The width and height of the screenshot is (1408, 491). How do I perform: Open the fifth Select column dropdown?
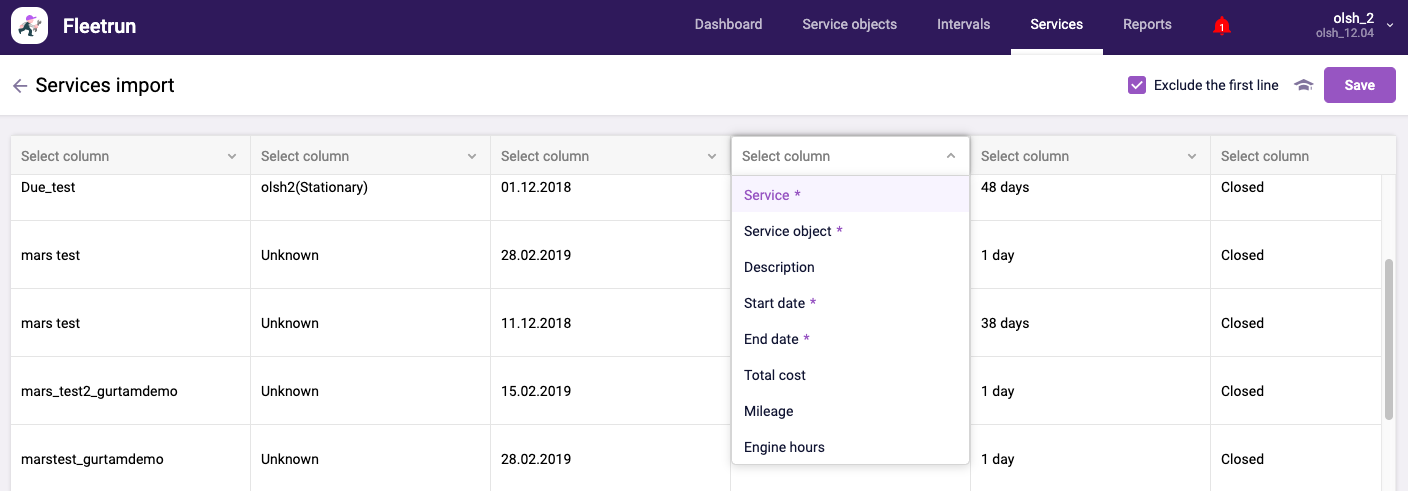pyautogui.click(x=1090, y=156)
